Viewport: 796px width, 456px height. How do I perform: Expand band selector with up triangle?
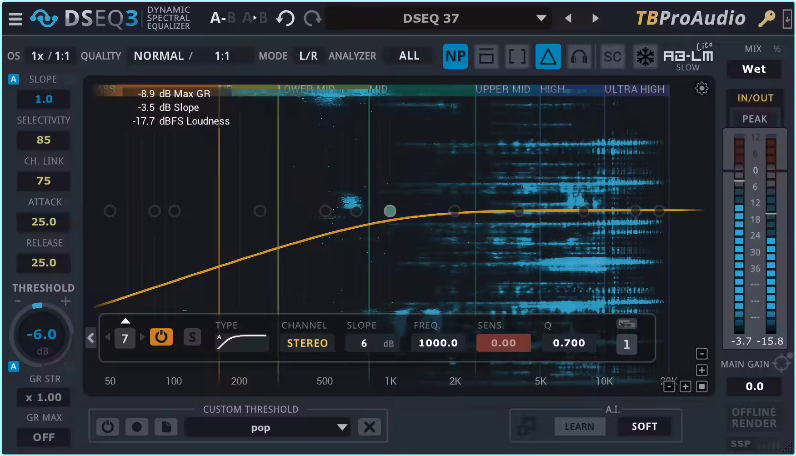click(x=125, y=321)
